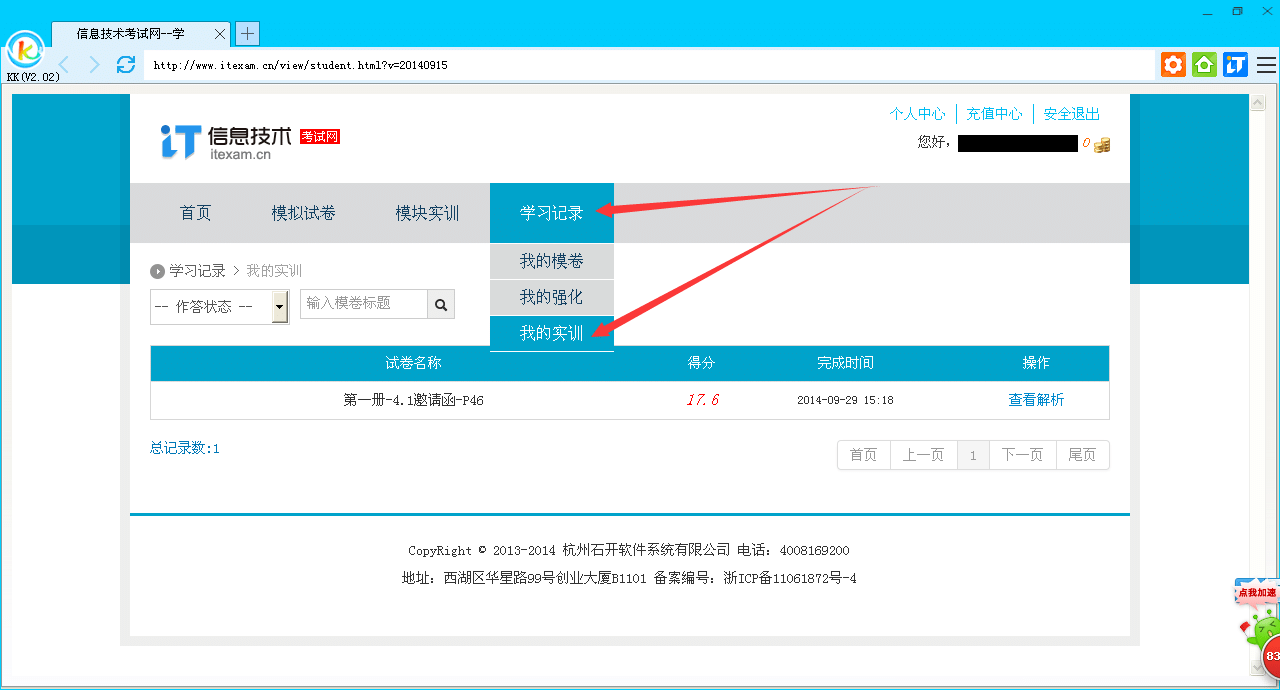Click 查看解析 for the exam record

(1036, 399)
